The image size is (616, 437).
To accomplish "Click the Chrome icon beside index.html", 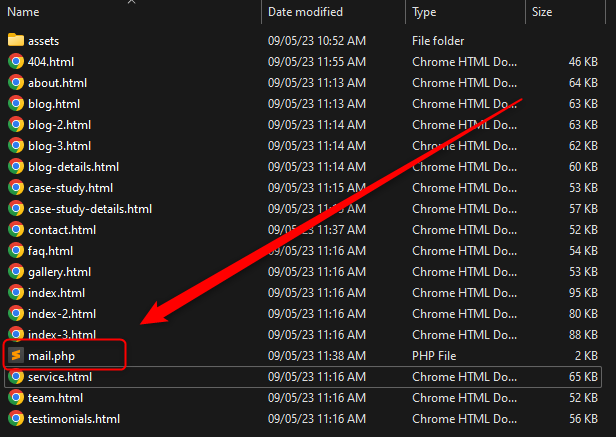I will 16,292.
